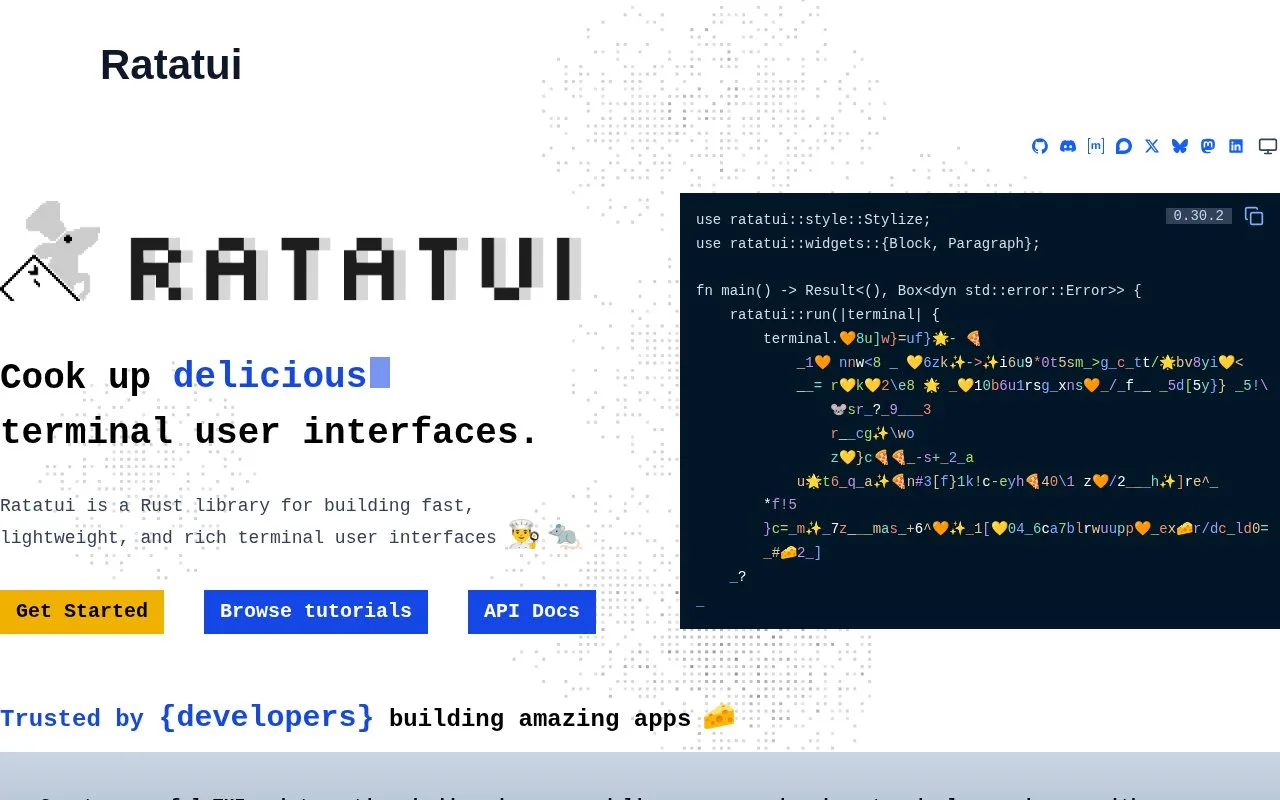Open the LinkedIn icon link
The height and width of the screenshot is (800, 1280).
(1236, 146)
